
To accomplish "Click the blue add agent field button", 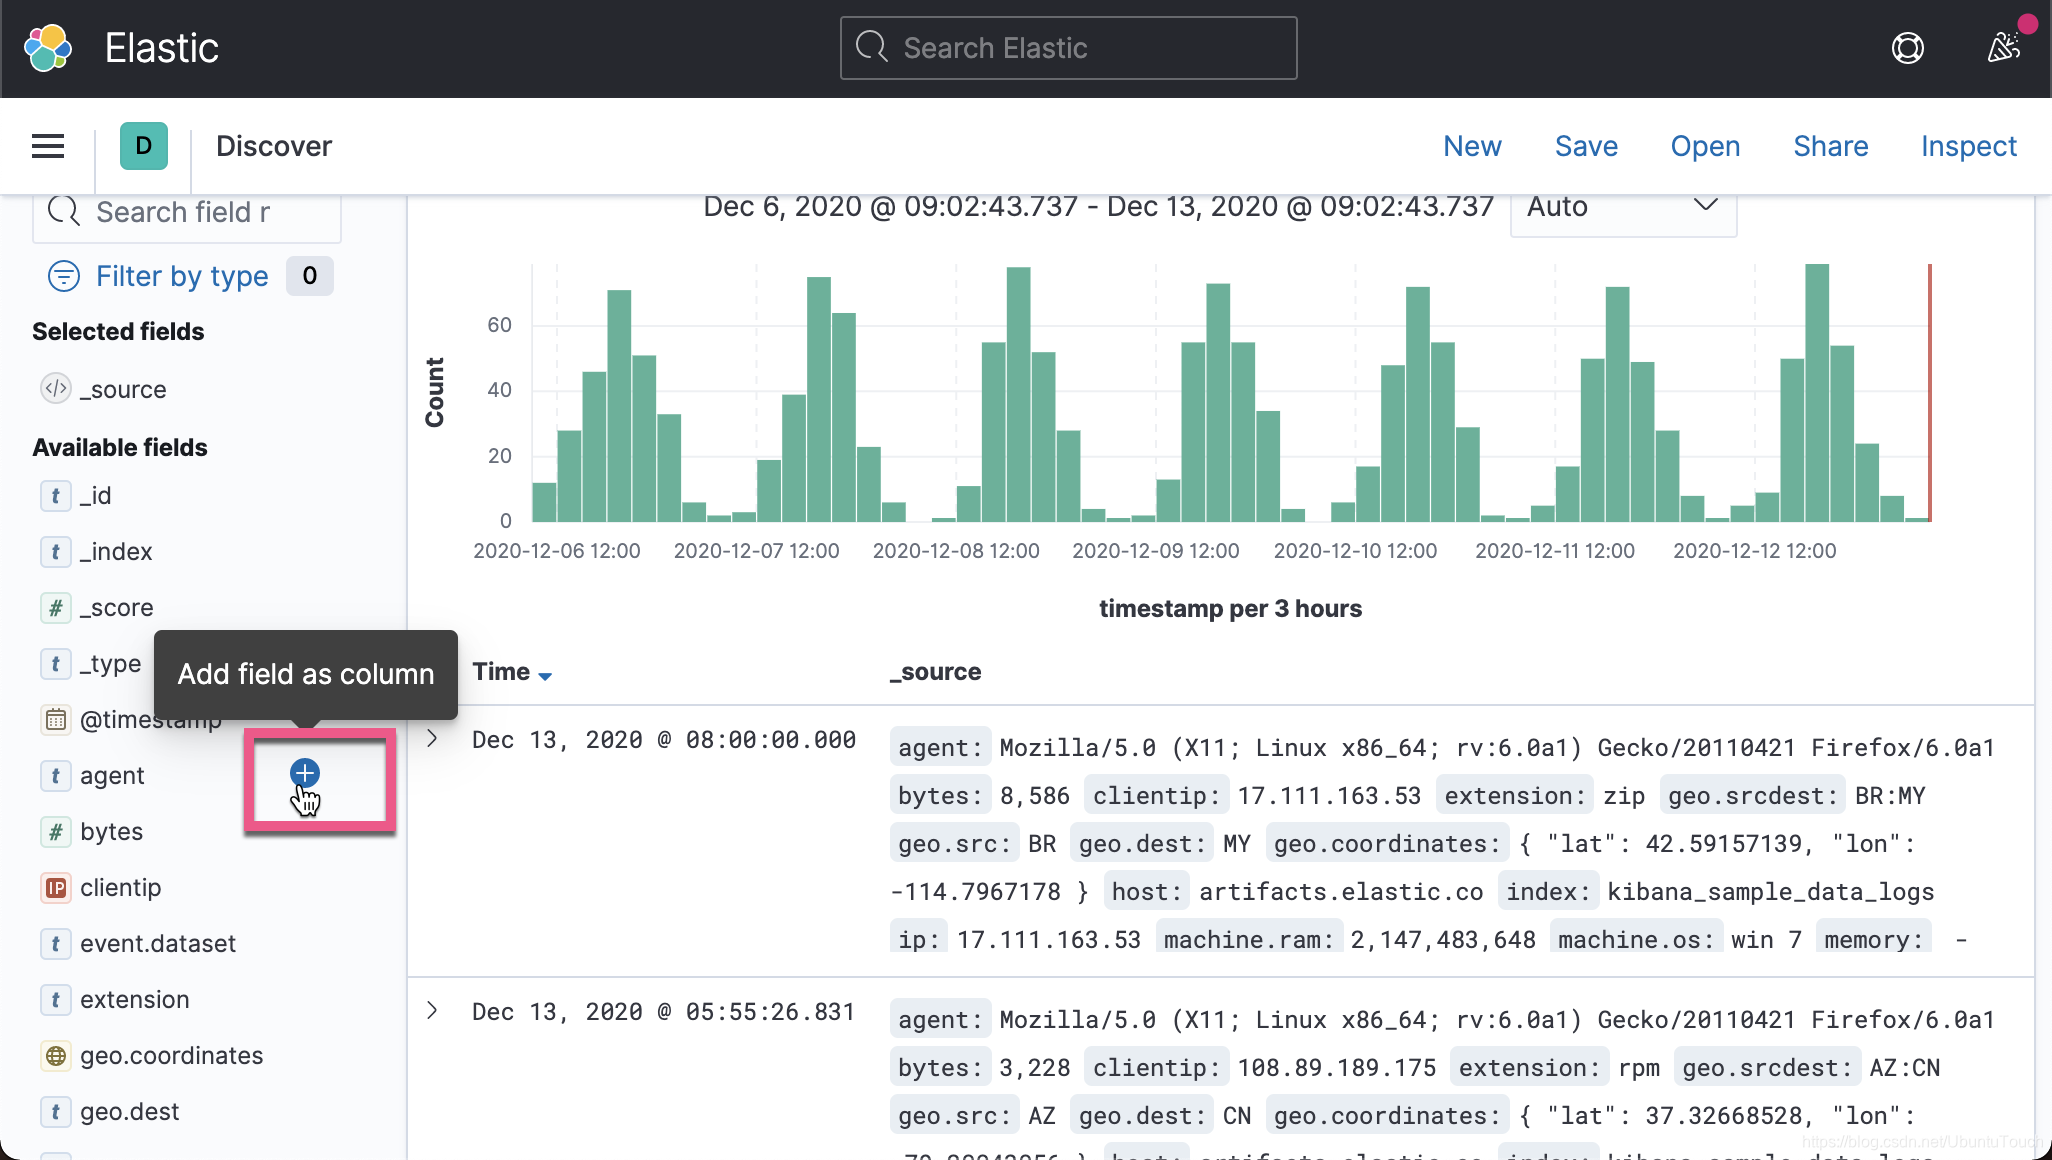I will point(304,773).
